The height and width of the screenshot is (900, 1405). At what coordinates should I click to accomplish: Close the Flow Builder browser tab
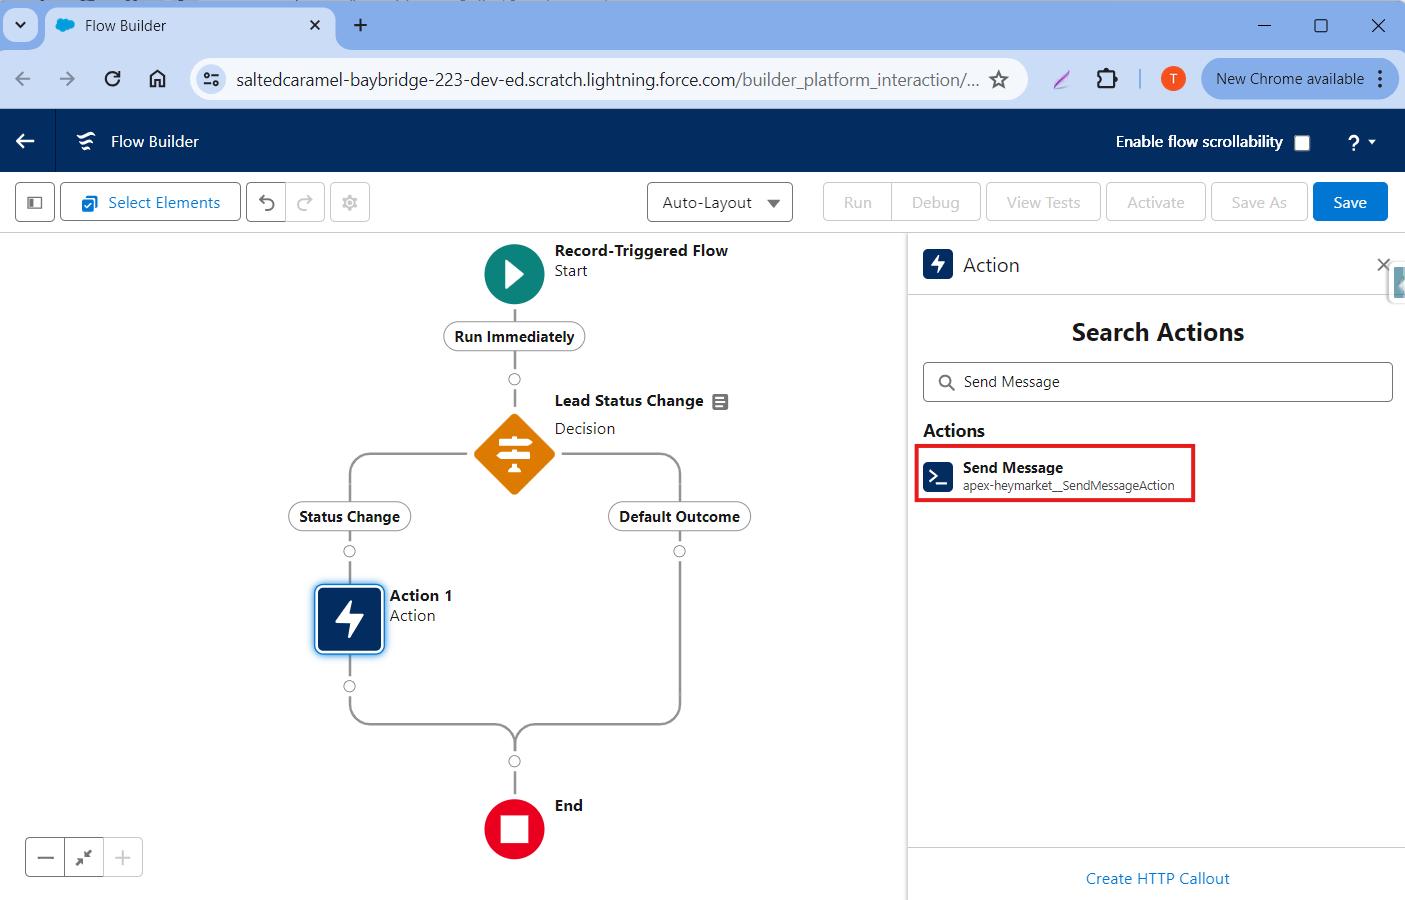click(x=315, y=25)
